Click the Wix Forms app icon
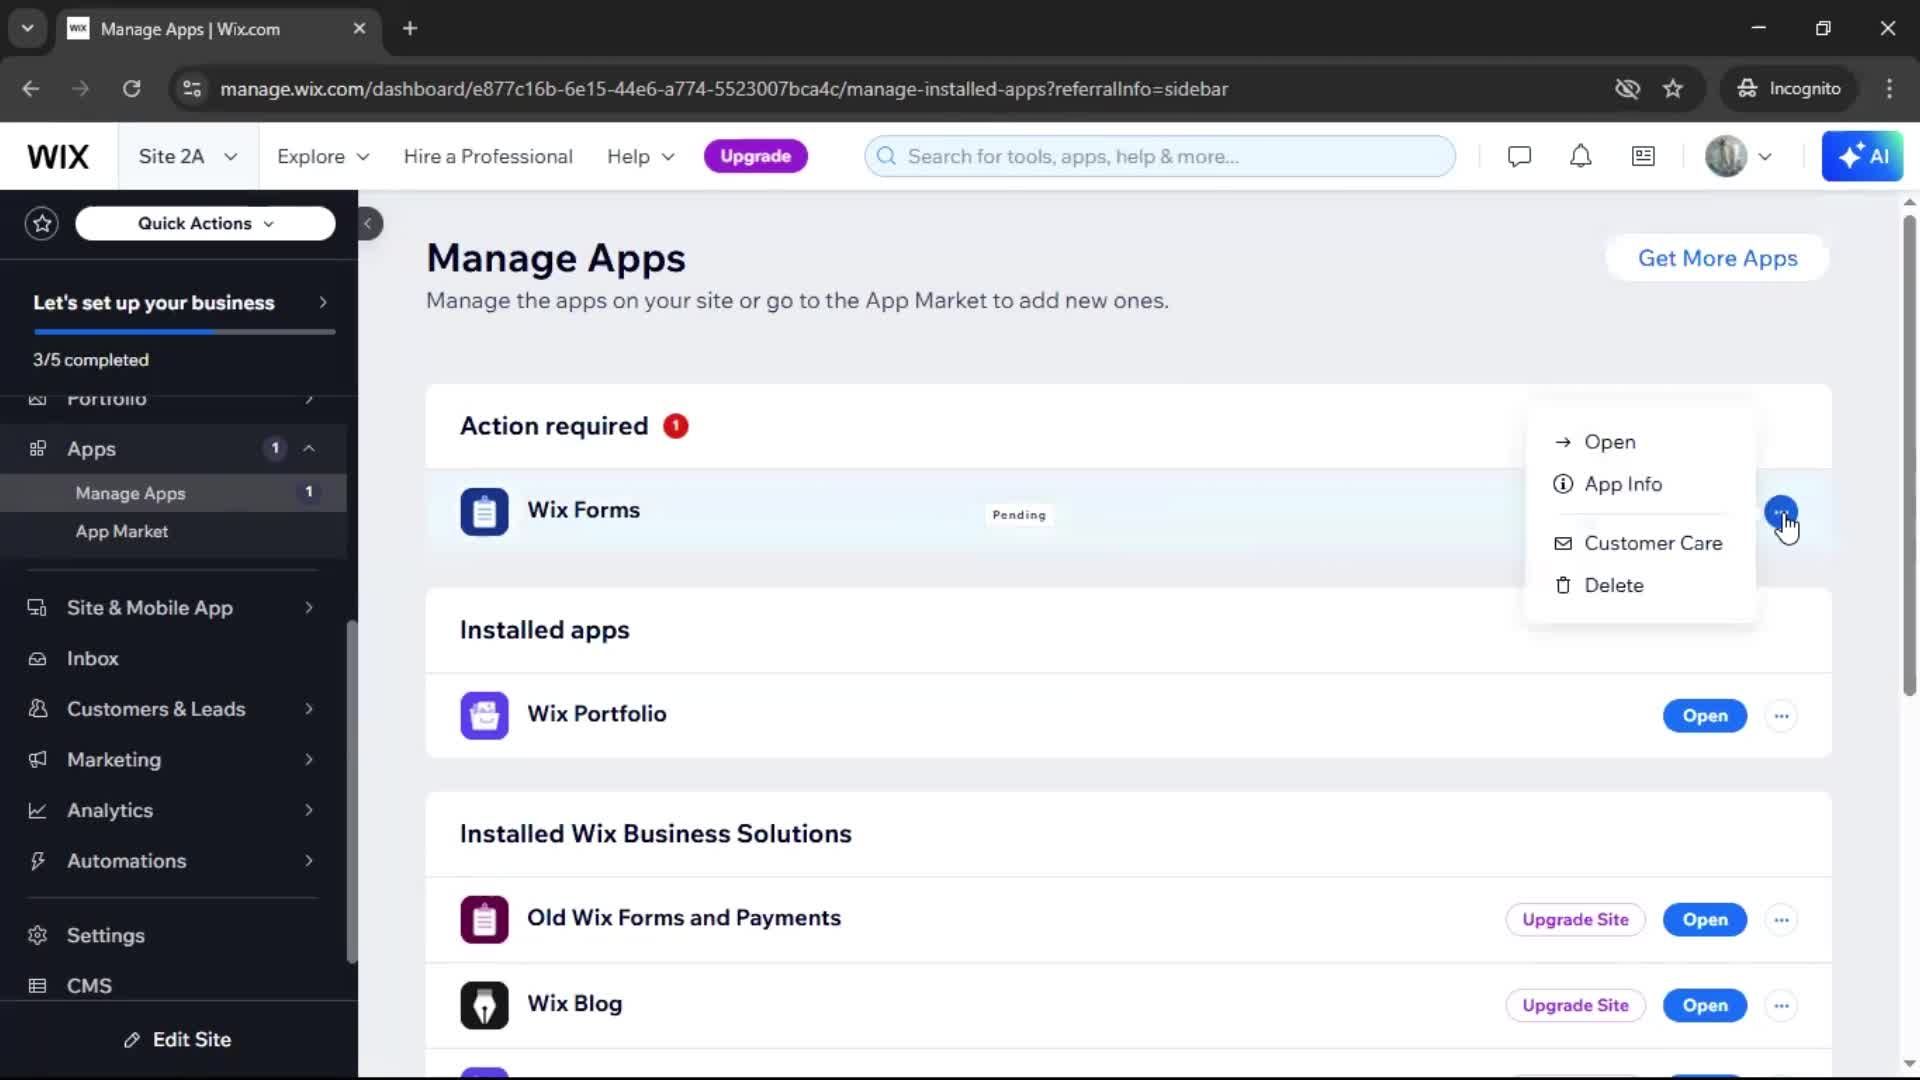The width and height of the screenshot is (1920, 1080). (x=484, y=512)
